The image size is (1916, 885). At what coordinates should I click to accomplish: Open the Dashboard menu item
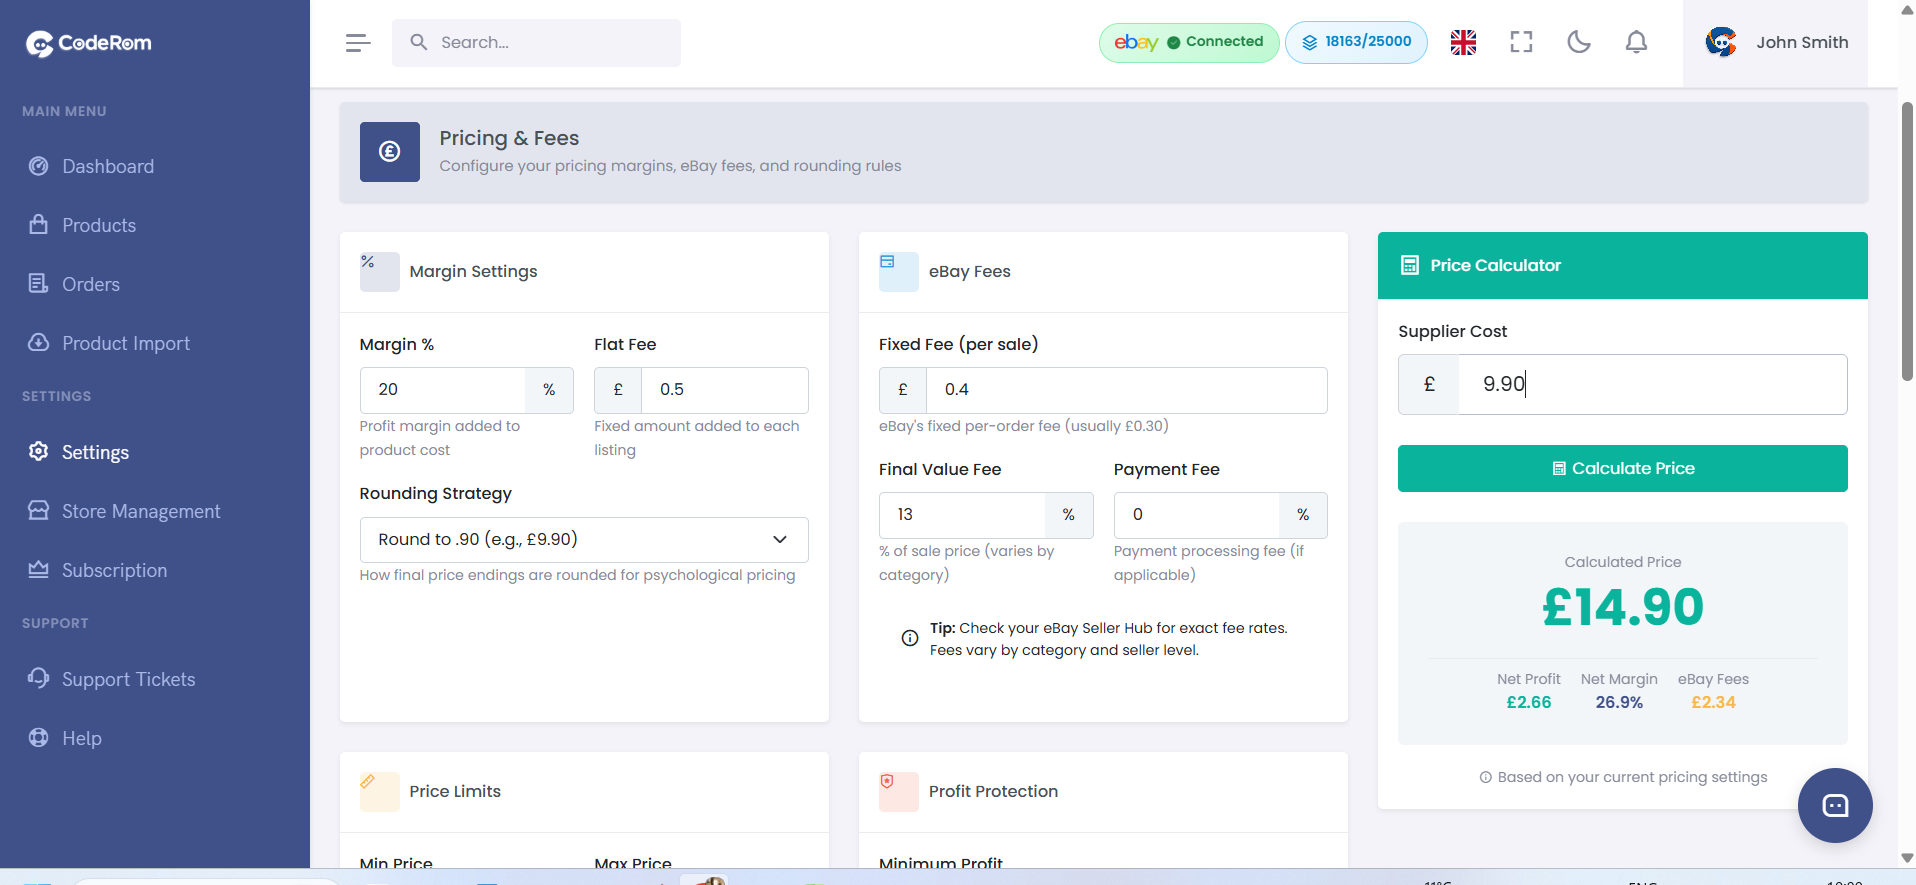(x=108, y=166)
